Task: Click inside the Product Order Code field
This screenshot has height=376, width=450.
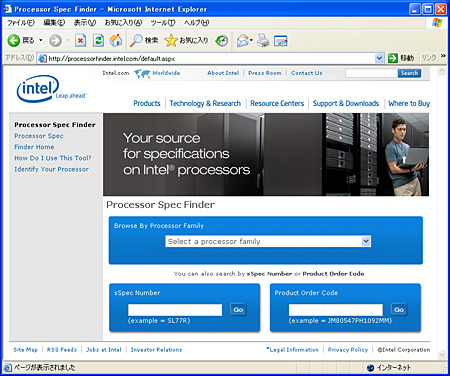Action: [x=336, y=310]
